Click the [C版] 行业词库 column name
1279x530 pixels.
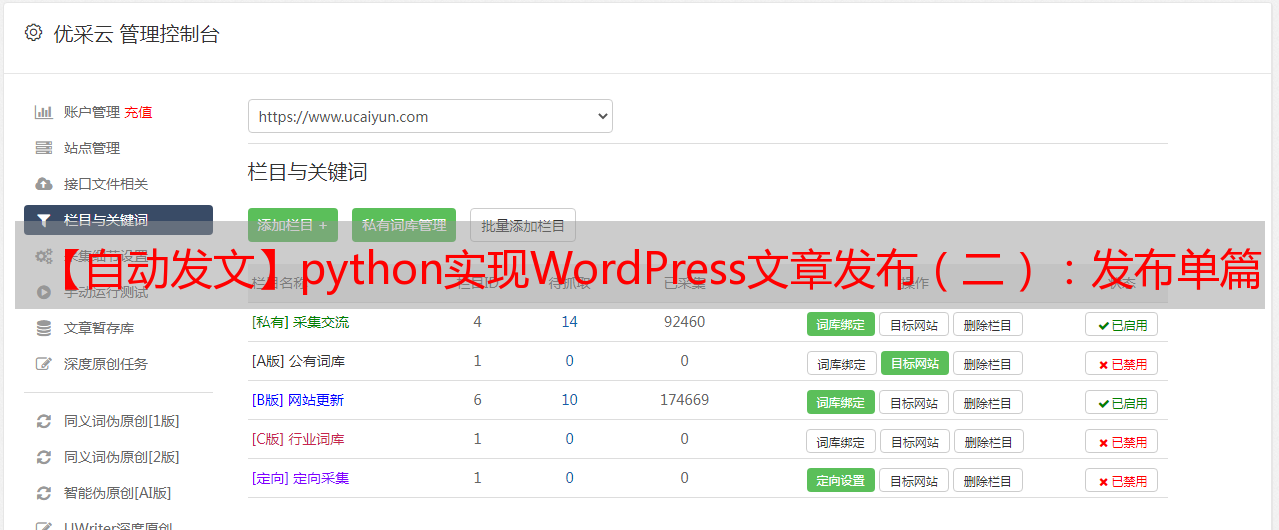pyautogui.click(x=298, y=439)
